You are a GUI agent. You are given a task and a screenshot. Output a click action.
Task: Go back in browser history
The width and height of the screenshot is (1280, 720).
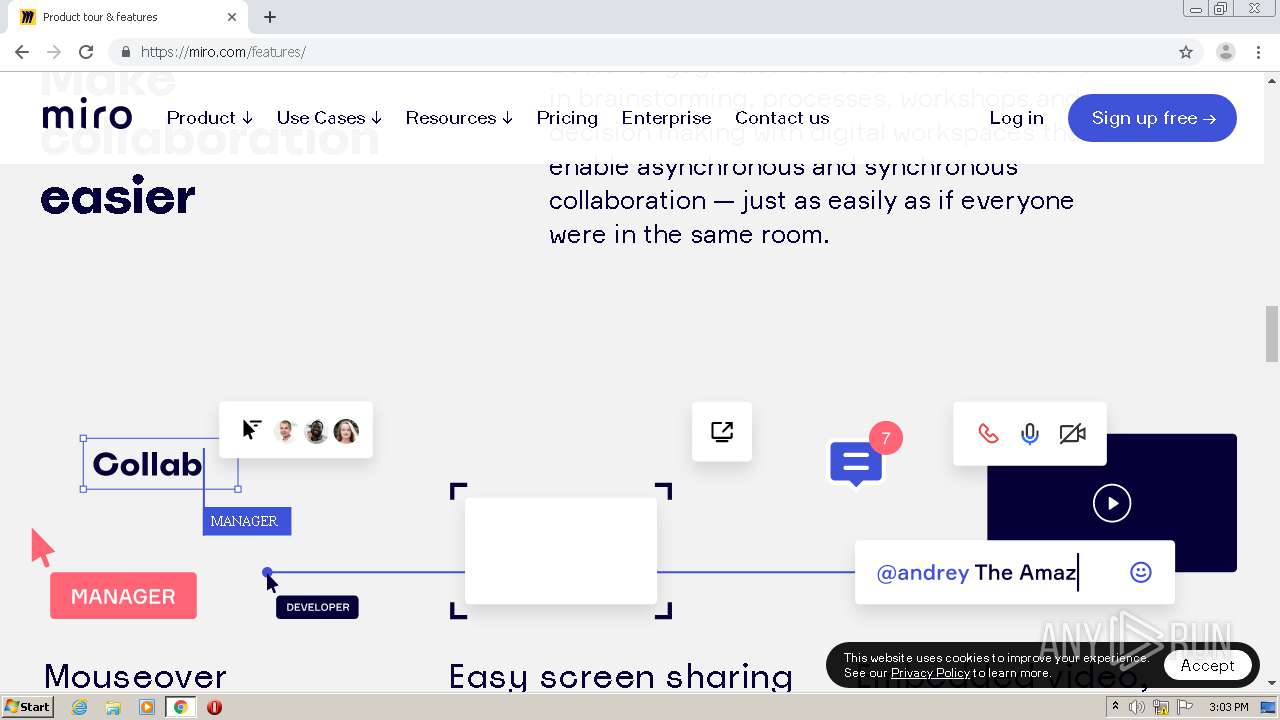[x=22, y=52]
